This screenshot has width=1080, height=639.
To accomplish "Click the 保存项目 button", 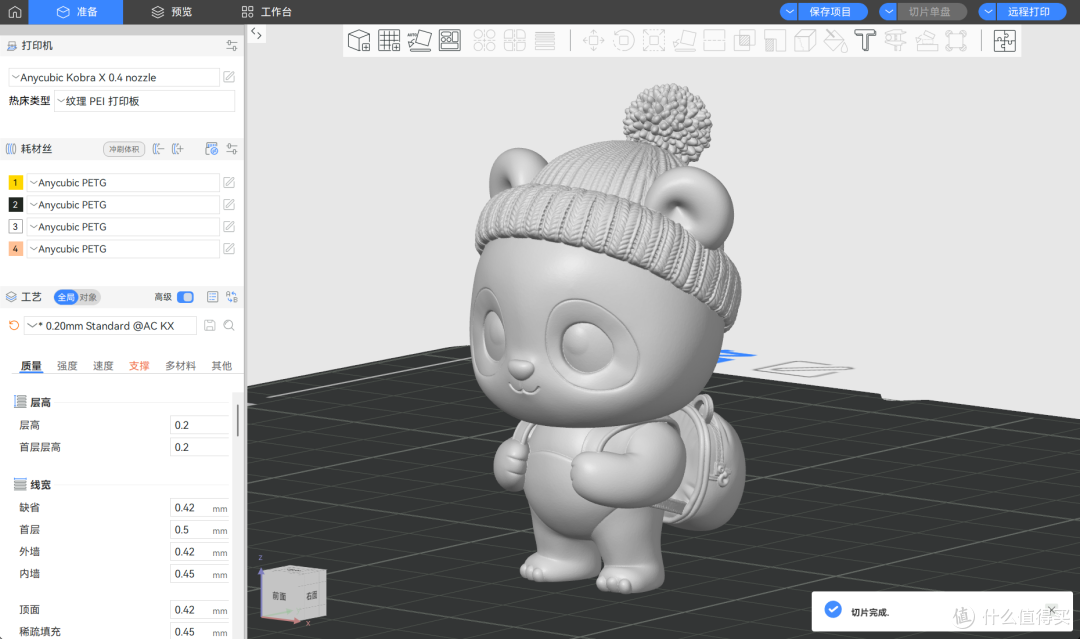I will pyautogui.click(x=832, y=12).
